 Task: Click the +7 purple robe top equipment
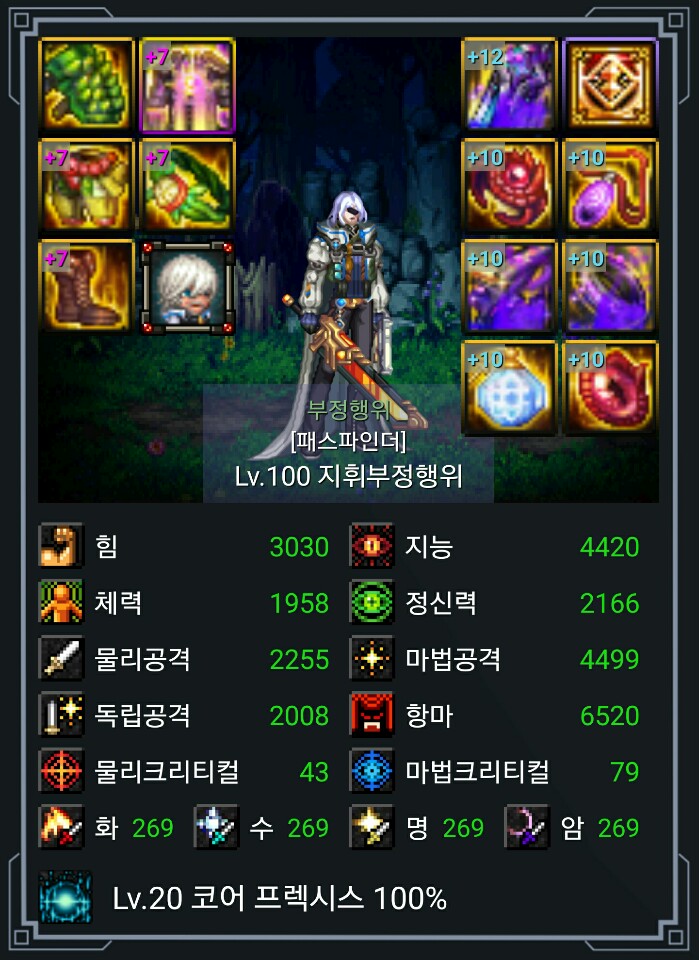tap(187, 84)
